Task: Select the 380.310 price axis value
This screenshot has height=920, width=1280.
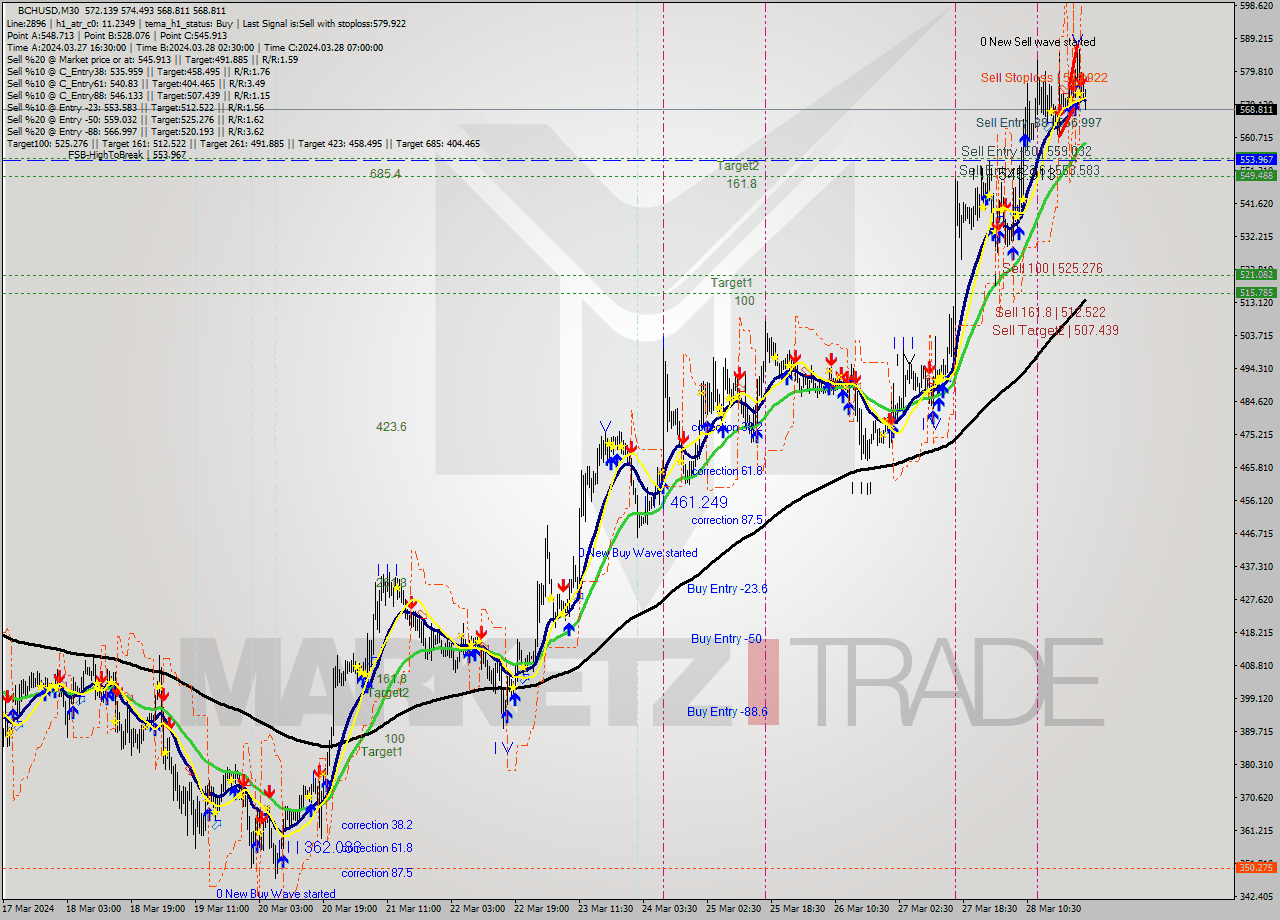Action: click(x=1257, y=764)
